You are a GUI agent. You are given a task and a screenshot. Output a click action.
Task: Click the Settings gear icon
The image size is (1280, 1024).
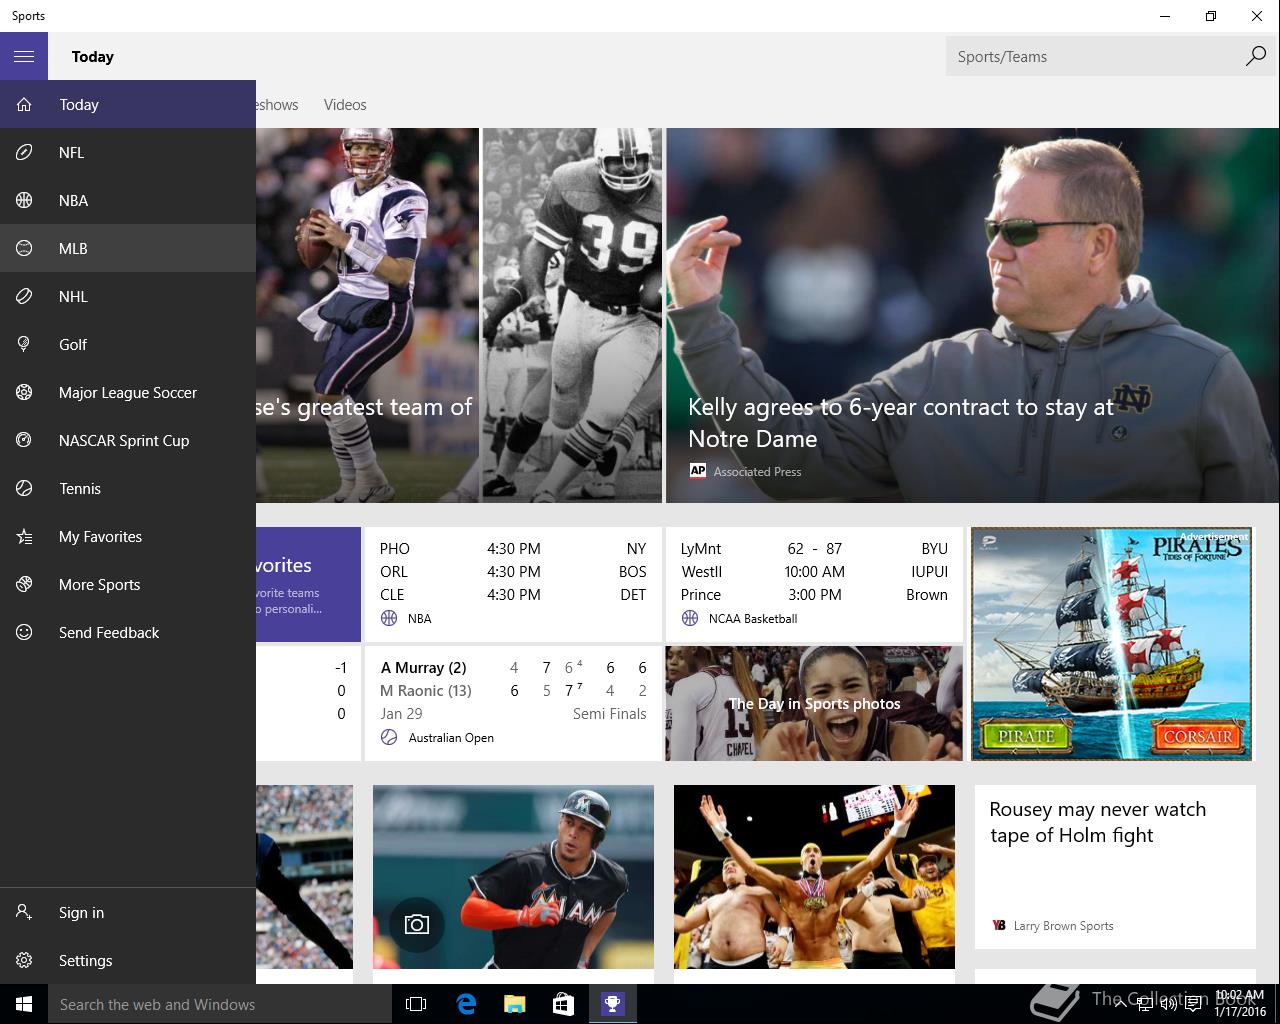coord(24,960)
